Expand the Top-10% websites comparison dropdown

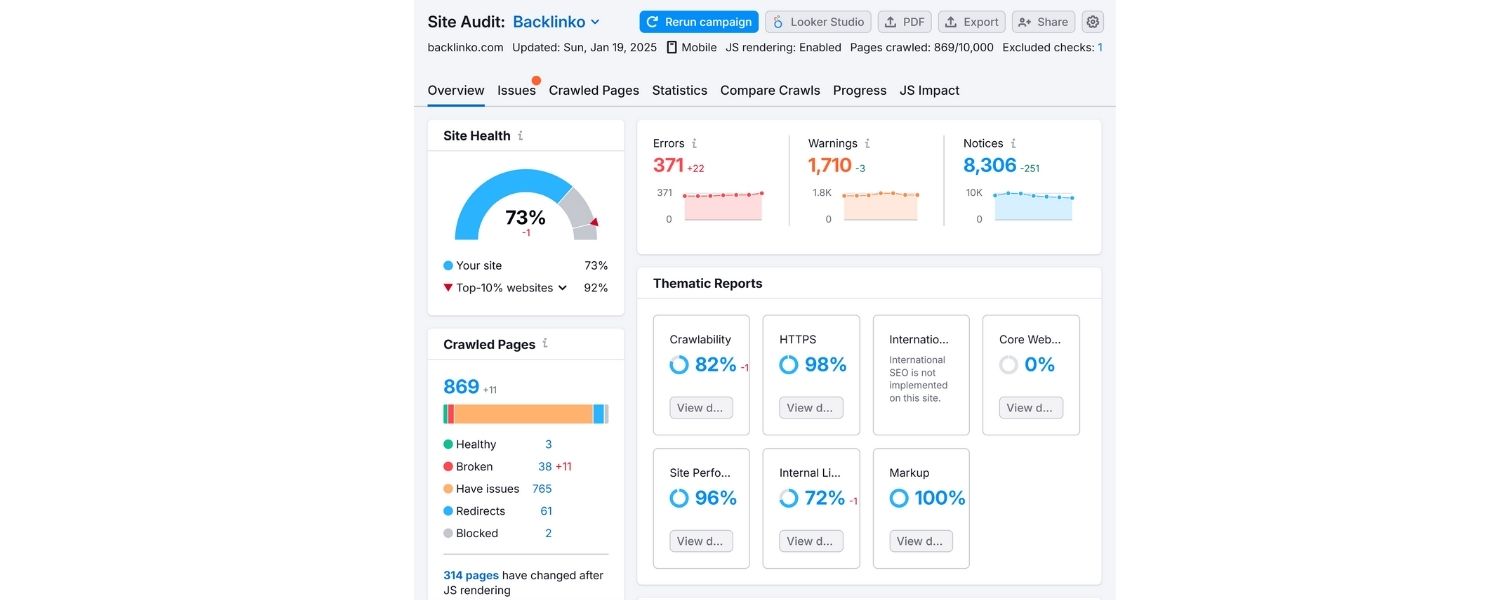click(563, 288)
